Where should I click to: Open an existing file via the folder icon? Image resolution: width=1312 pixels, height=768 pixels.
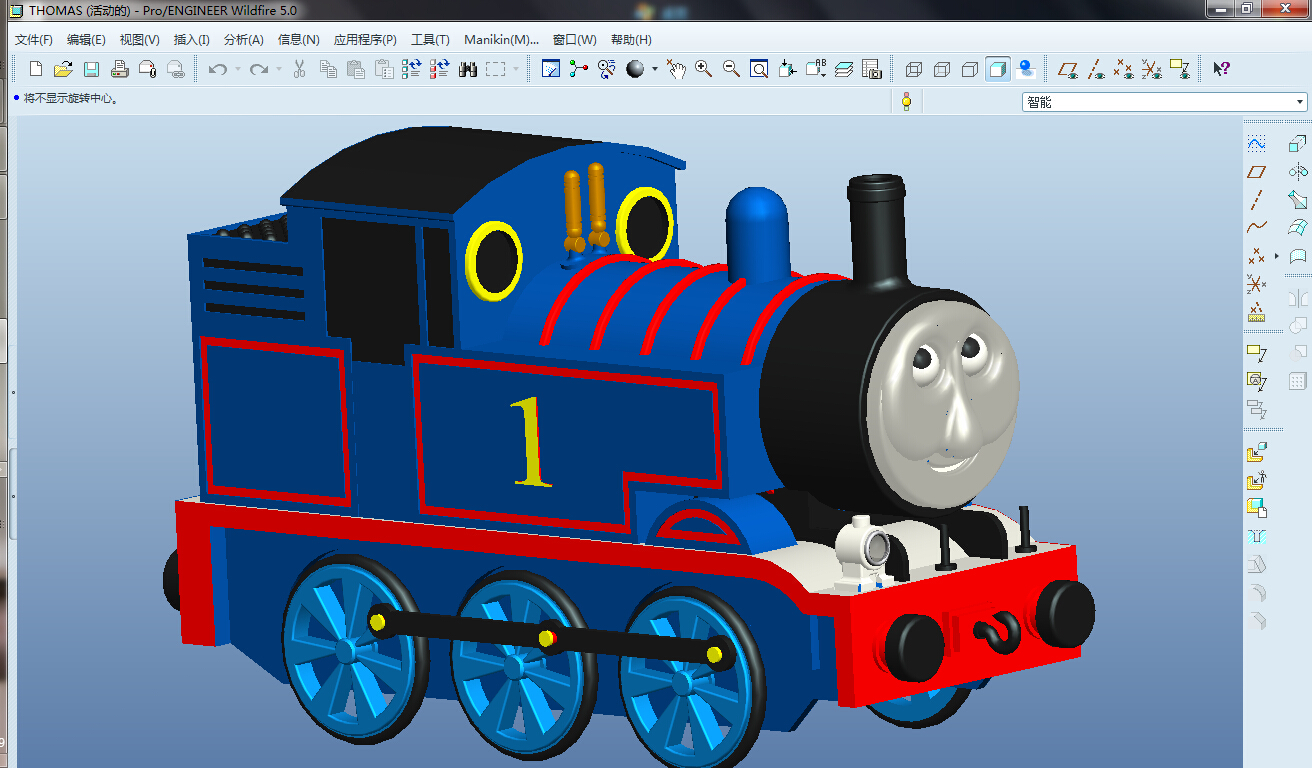[x=63, y=69]
